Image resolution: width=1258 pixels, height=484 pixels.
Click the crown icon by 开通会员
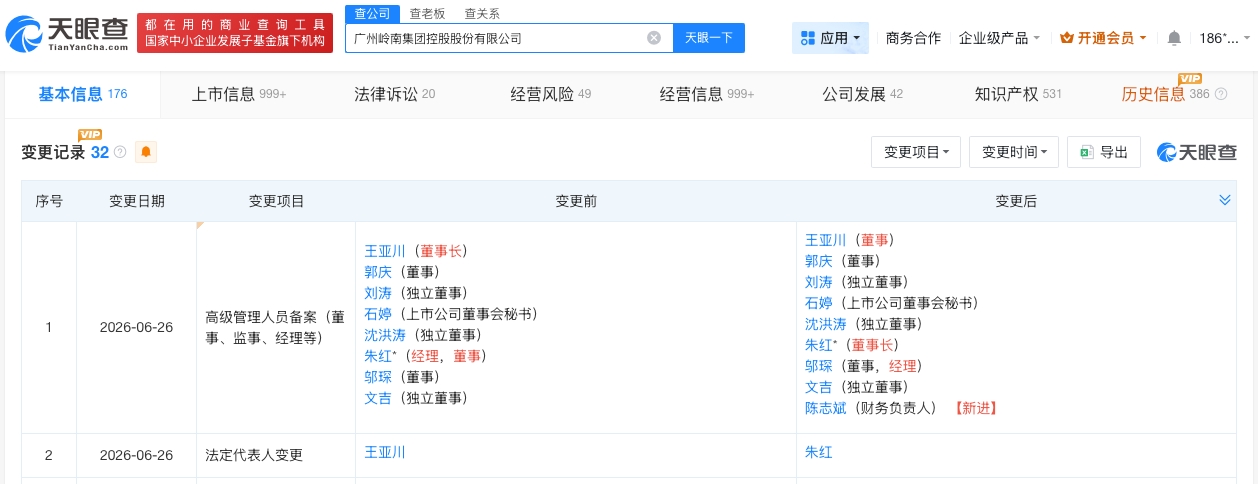[1066, 38]
